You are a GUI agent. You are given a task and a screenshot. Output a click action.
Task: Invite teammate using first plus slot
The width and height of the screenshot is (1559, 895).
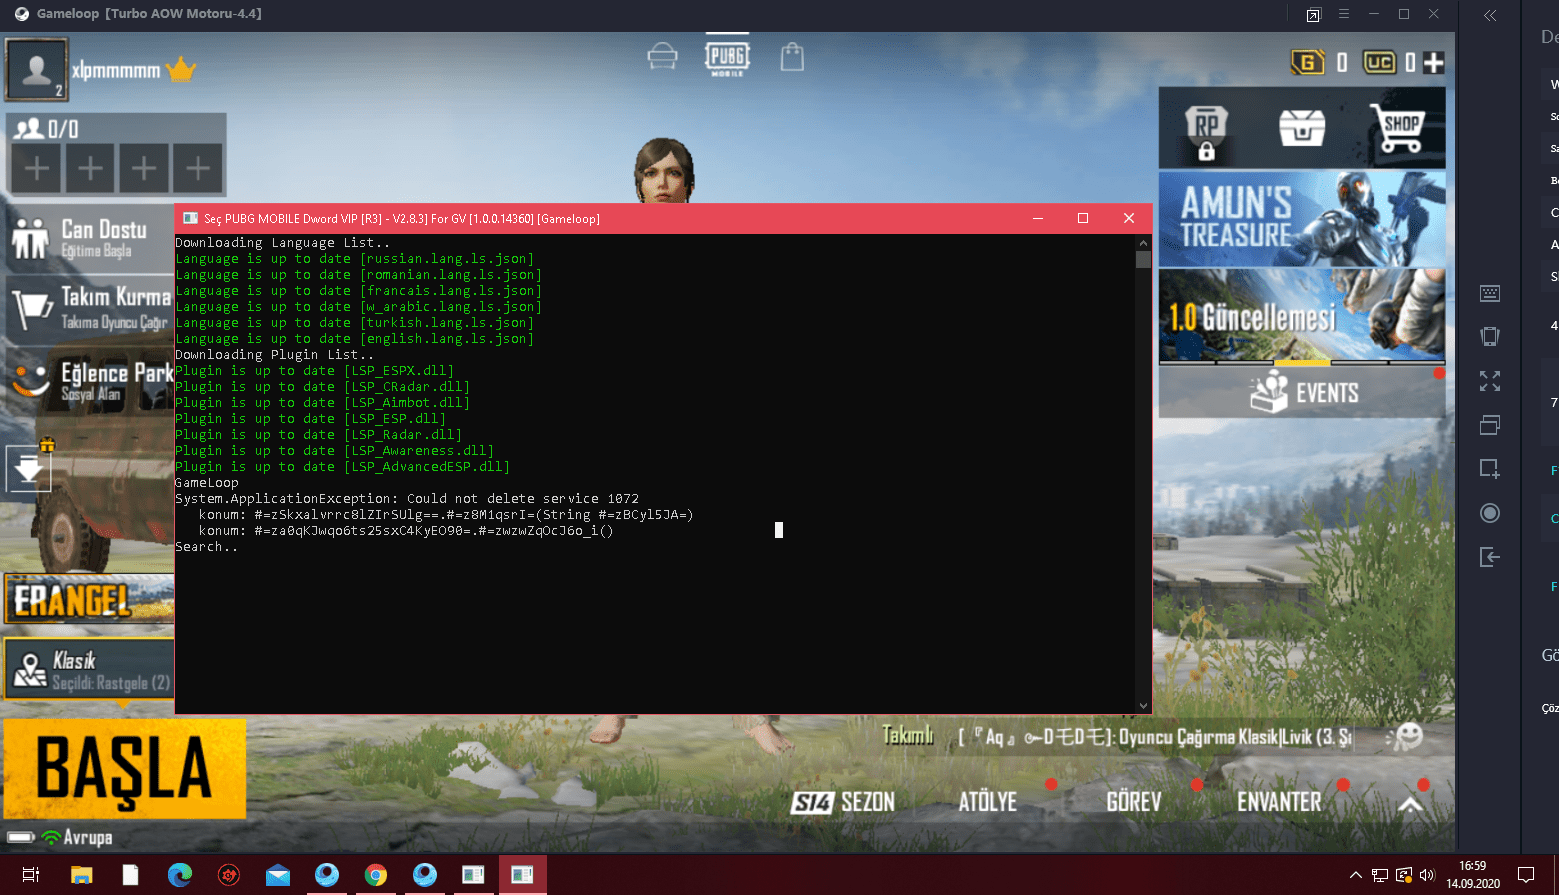37,167
